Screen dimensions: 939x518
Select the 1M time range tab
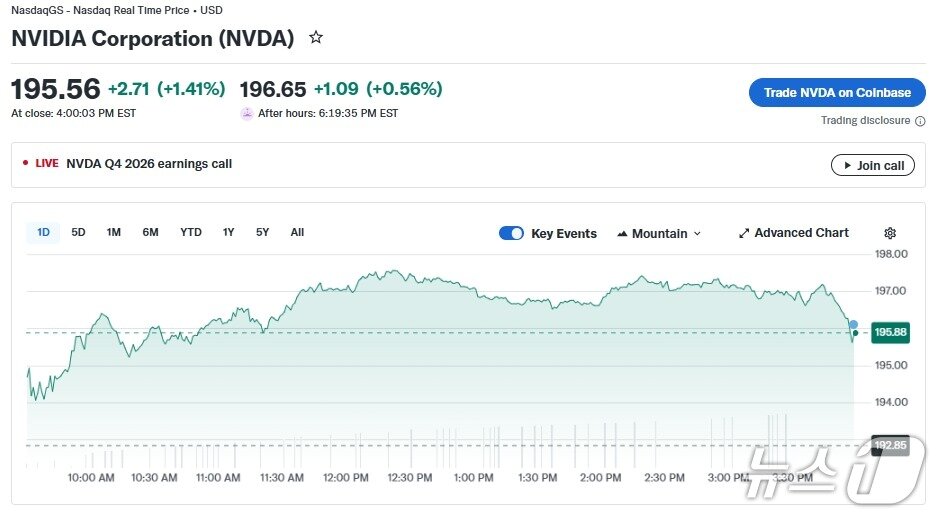point(114,232)
